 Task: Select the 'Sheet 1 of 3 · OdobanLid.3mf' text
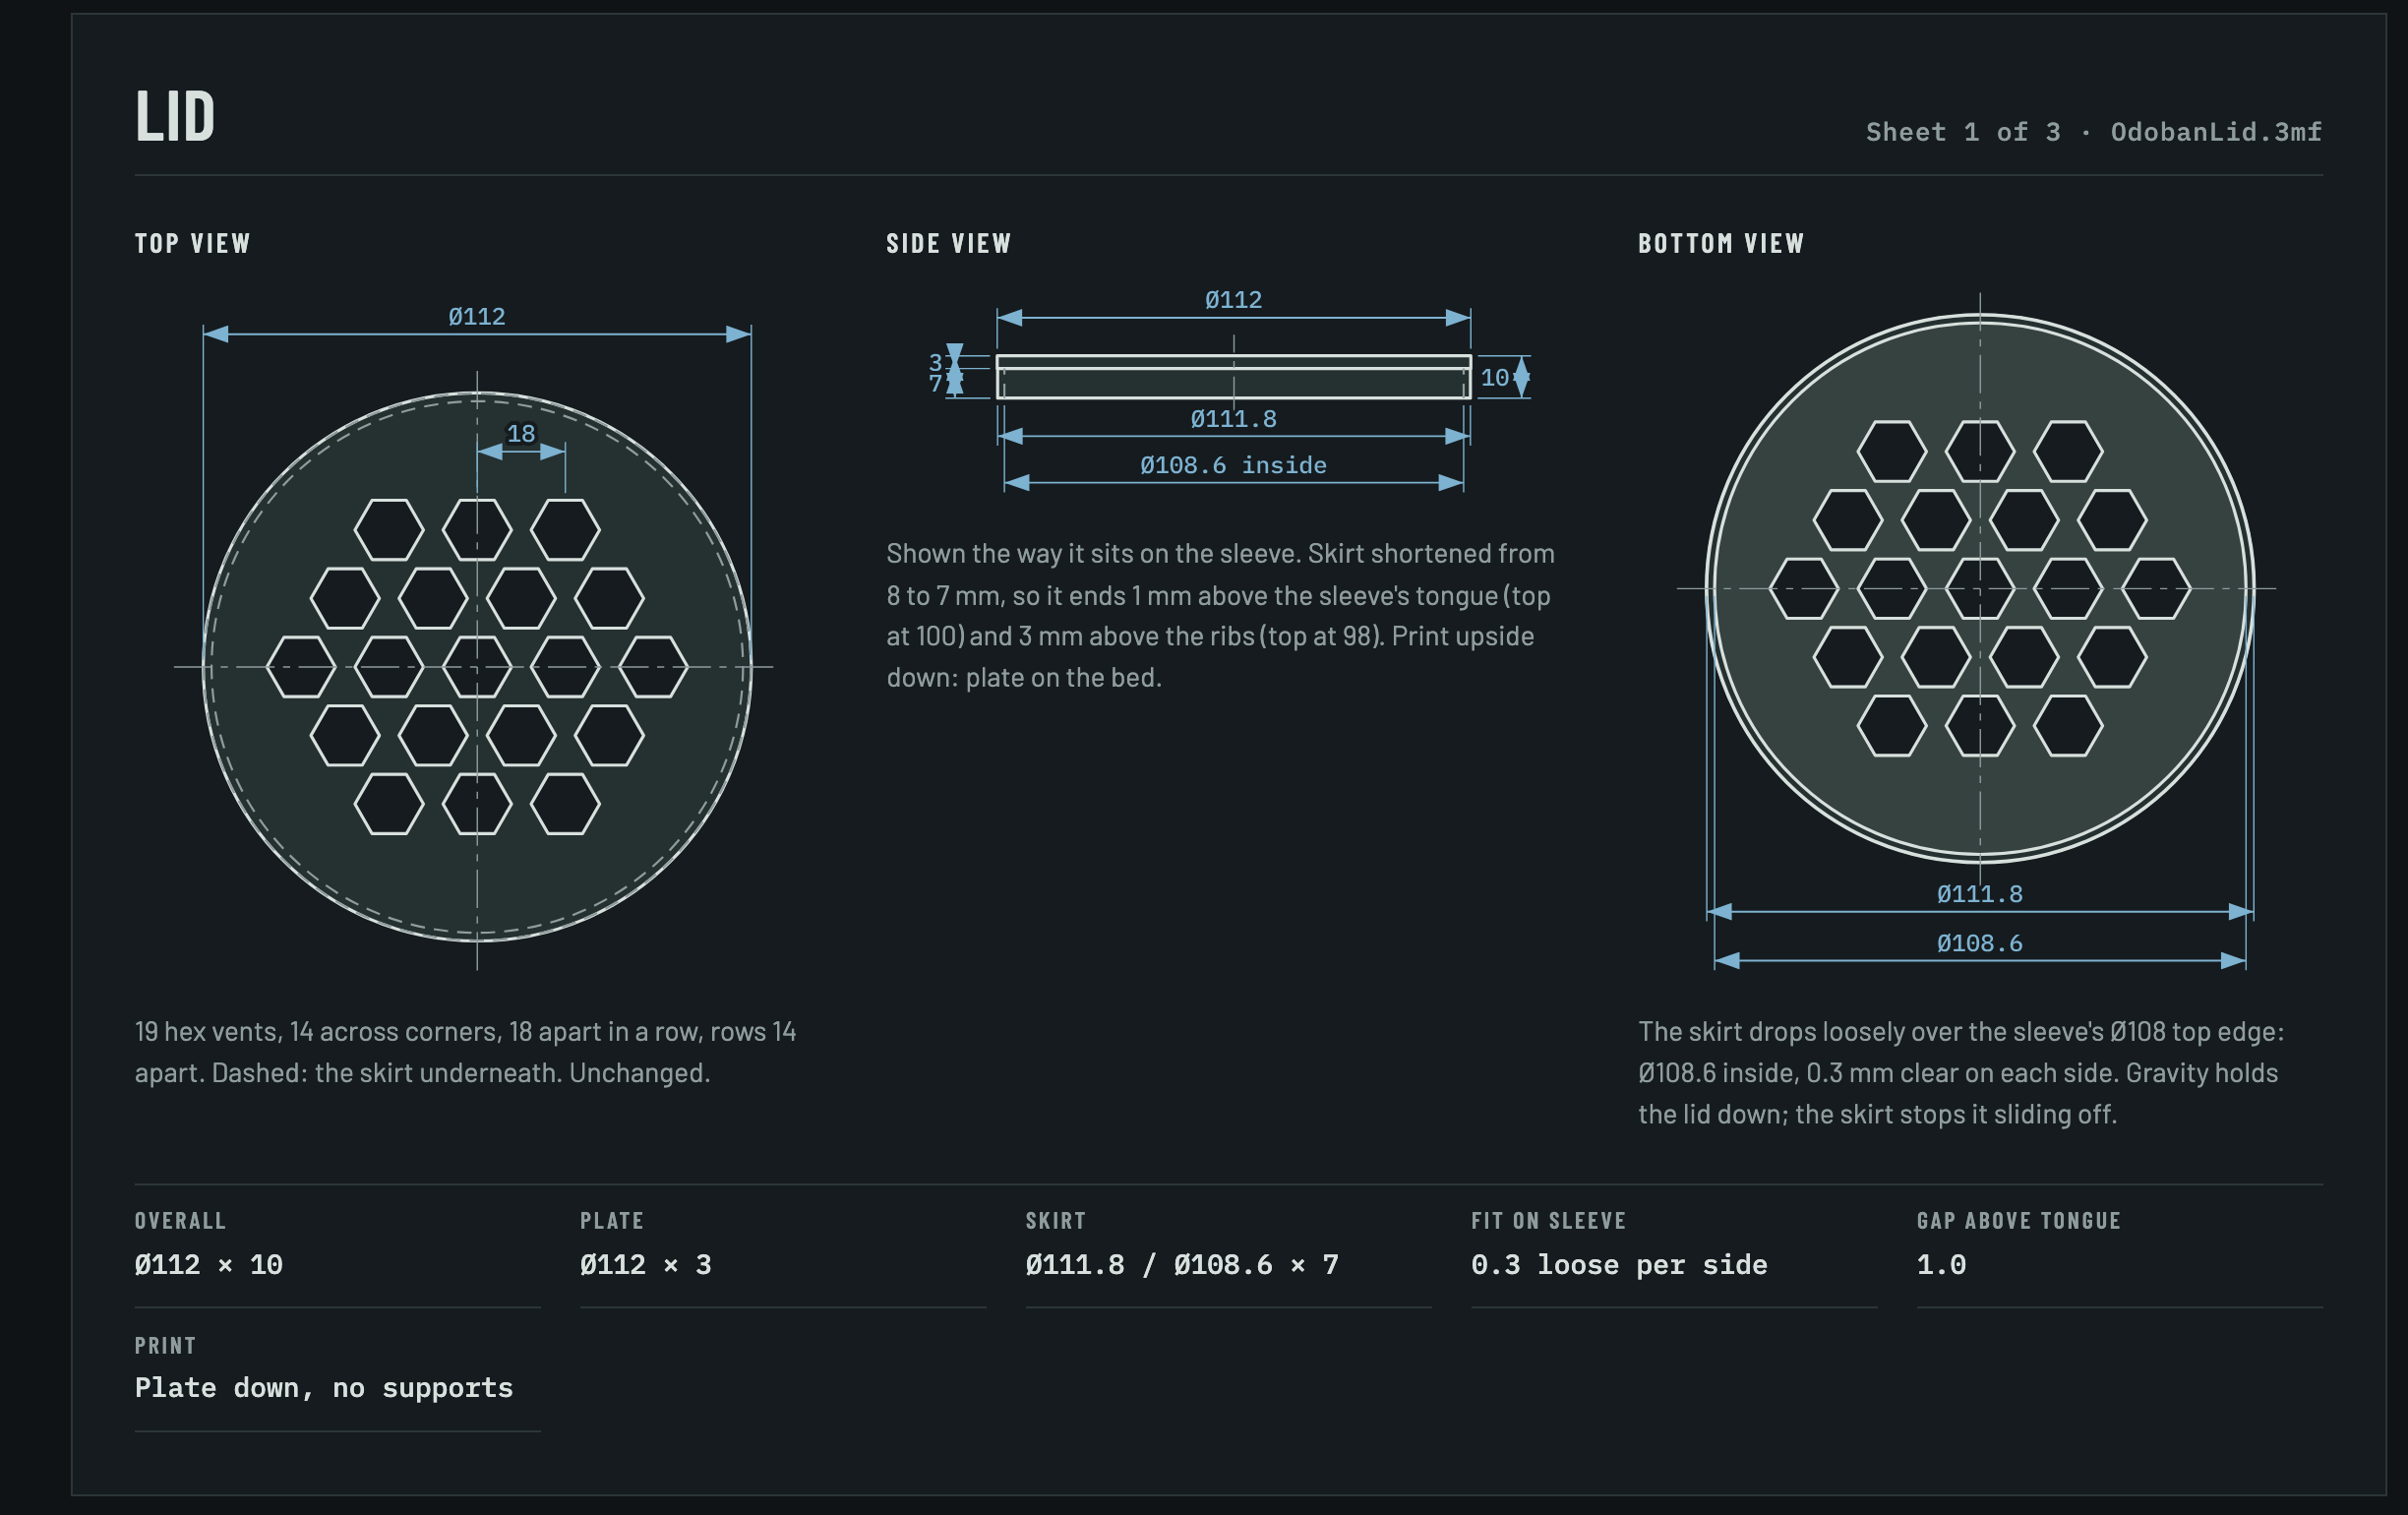tap(2093, 132)
